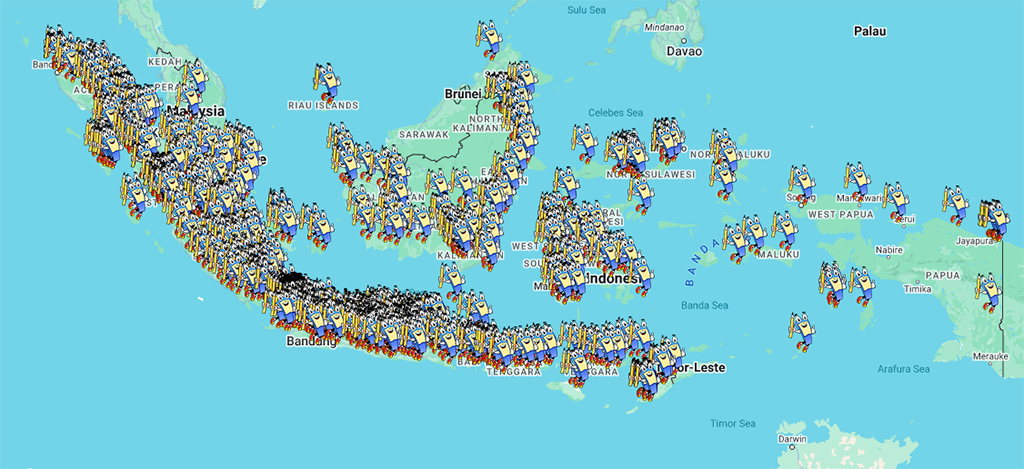Click the mascot marker over Manokwari

(857, 181)
